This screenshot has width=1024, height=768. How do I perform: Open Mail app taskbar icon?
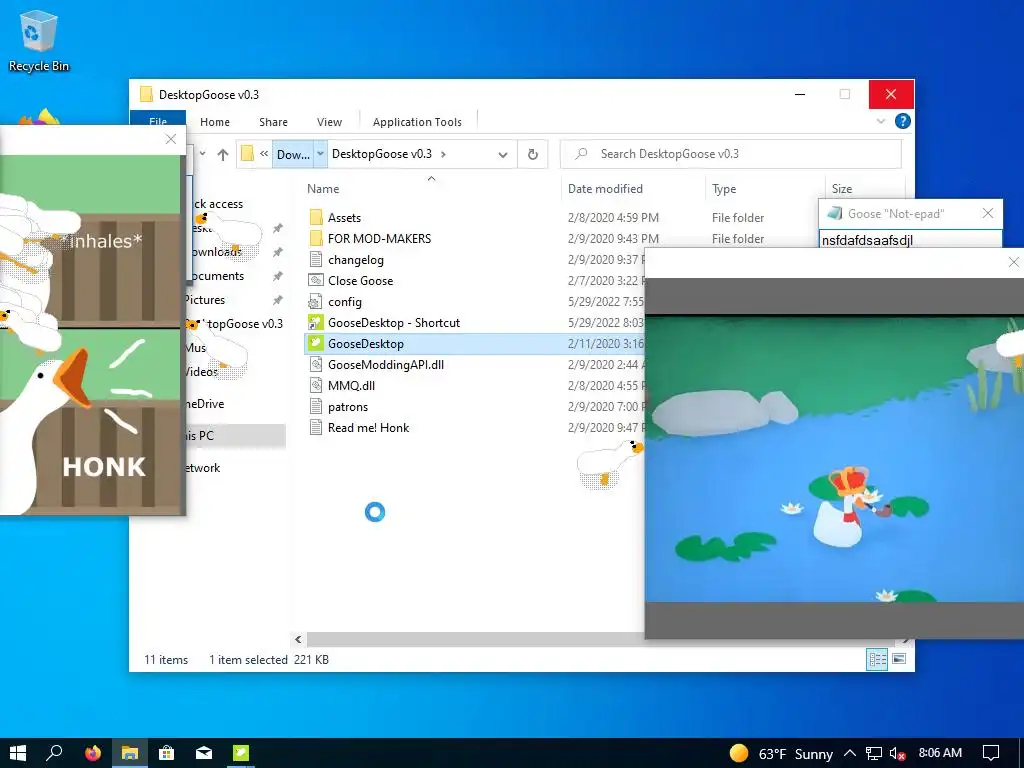204,753
